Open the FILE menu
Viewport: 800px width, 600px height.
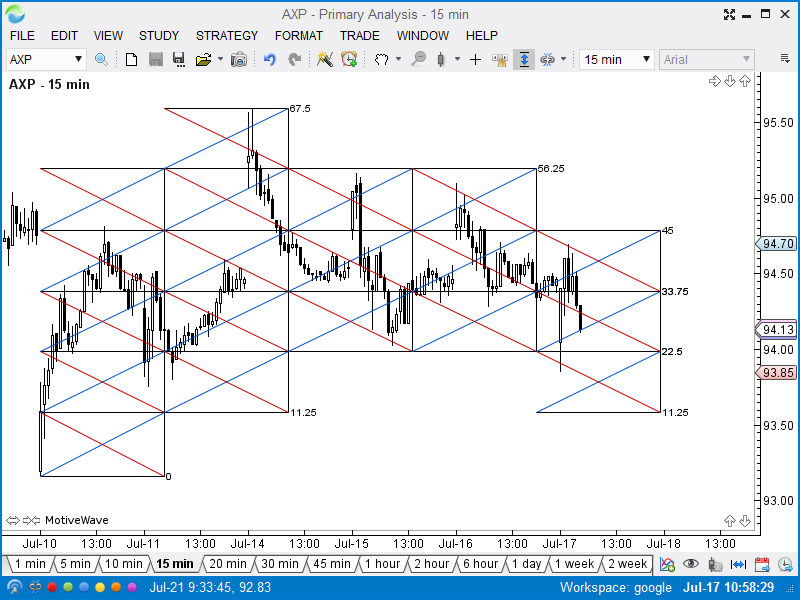tap(22, 36)
